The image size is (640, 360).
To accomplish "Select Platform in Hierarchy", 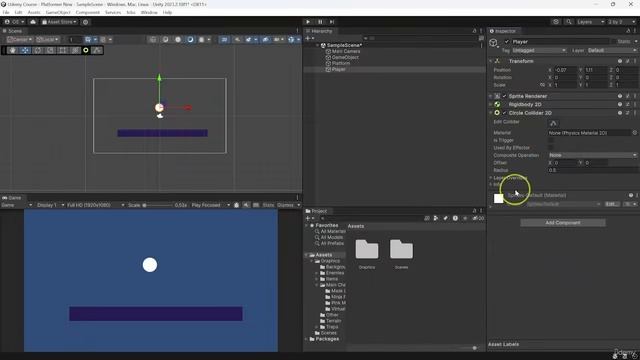I will click(341, 63).
